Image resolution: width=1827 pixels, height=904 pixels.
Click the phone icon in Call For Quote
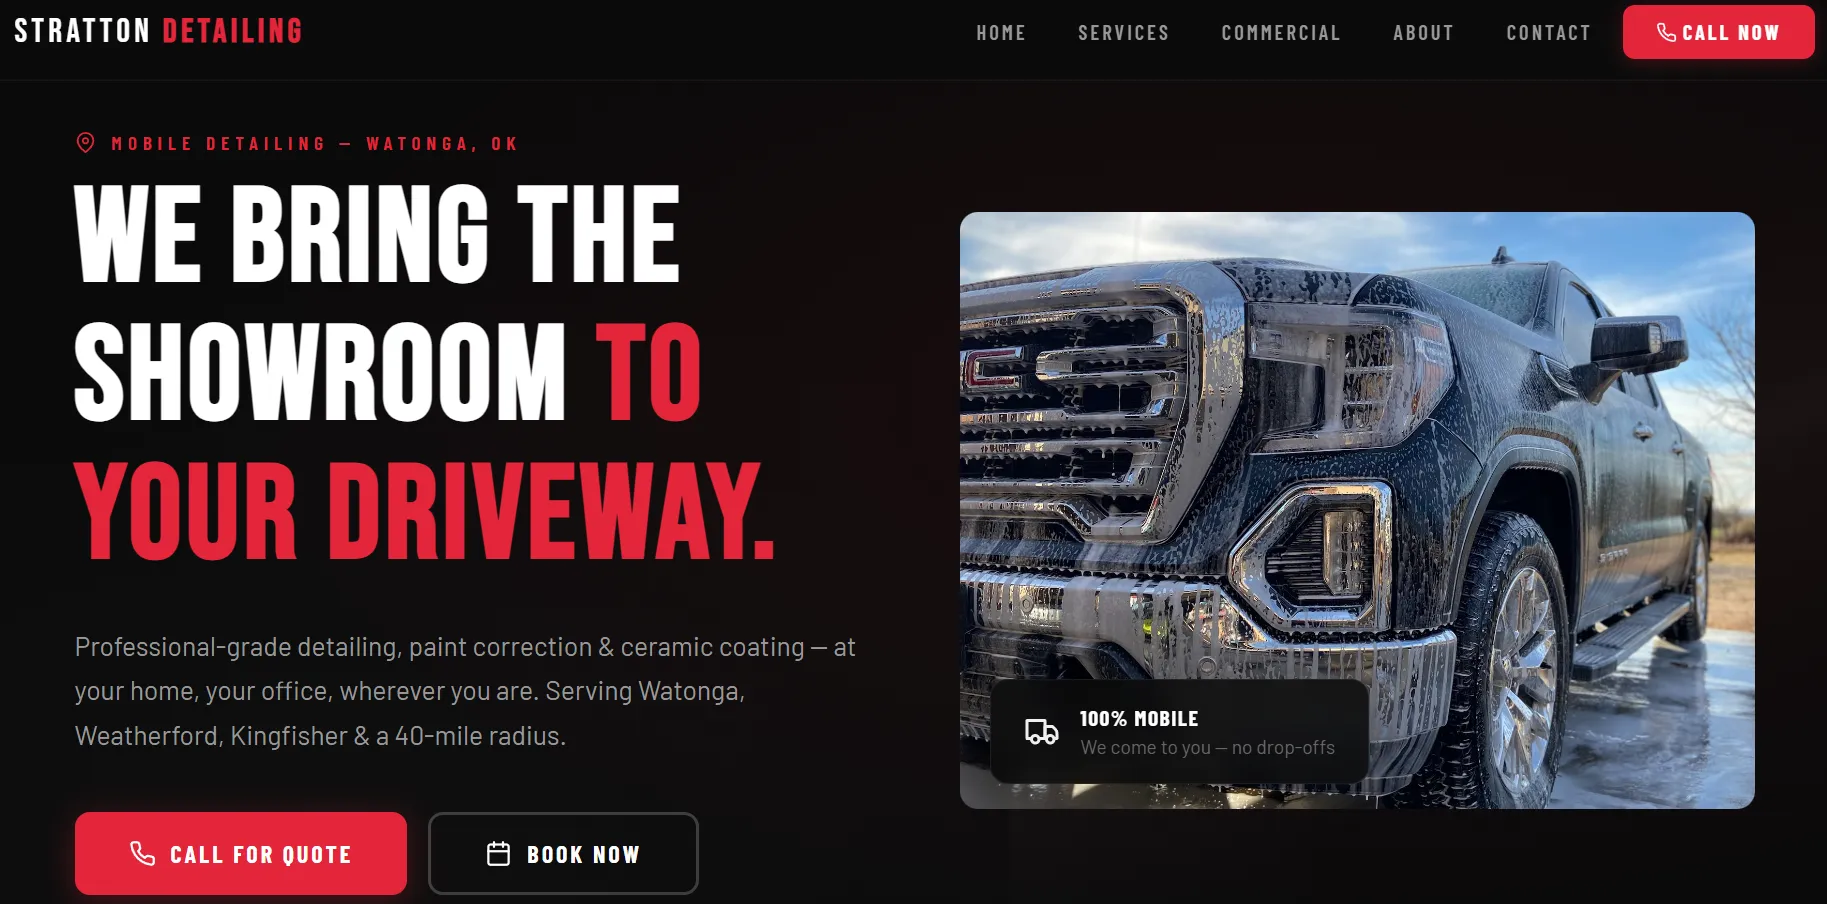[x=143, y=853]
